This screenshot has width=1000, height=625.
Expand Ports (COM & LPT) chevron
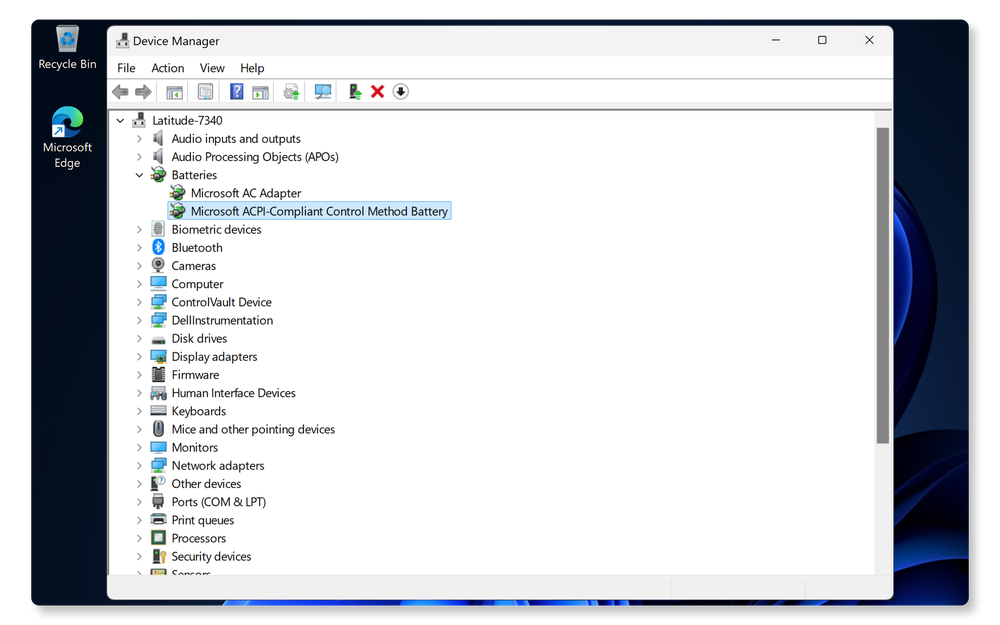(139, 502)
